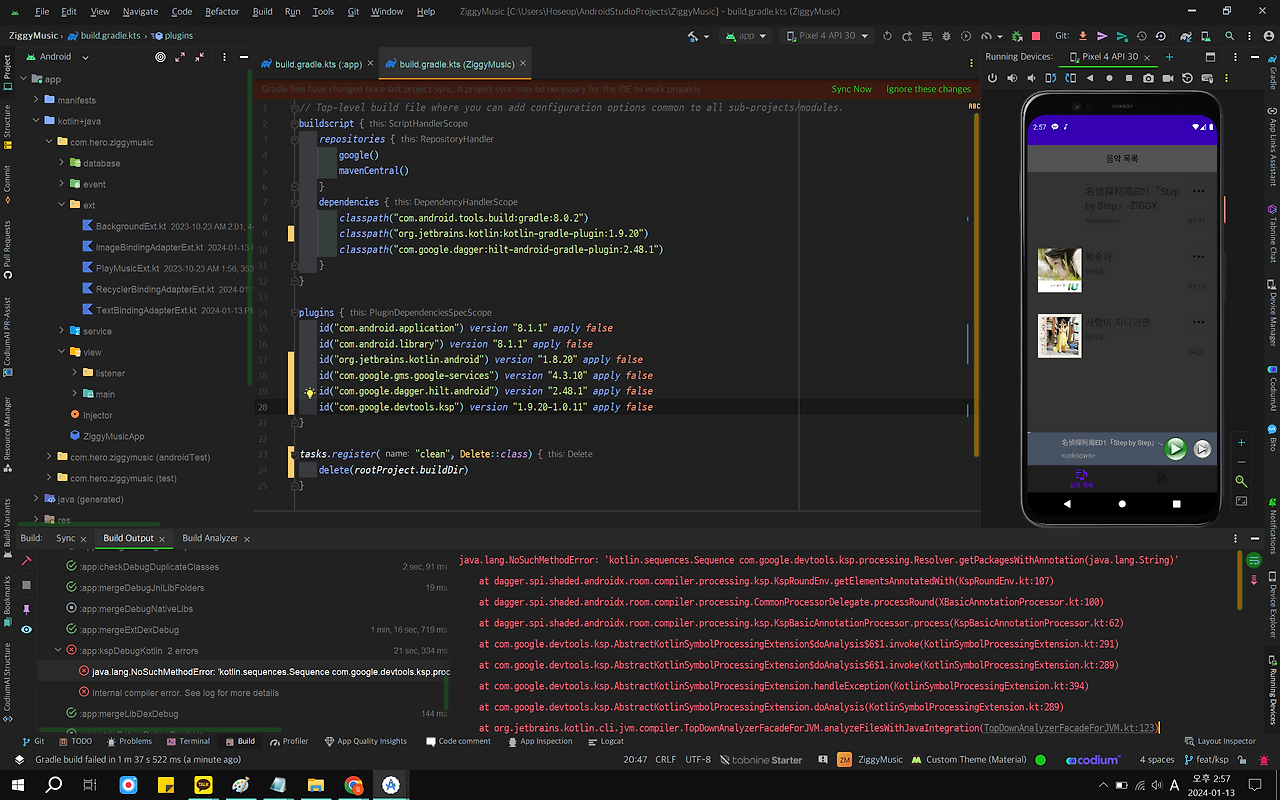Skip to next track in emulator player
The image size is (1280, 800).
1203,449
